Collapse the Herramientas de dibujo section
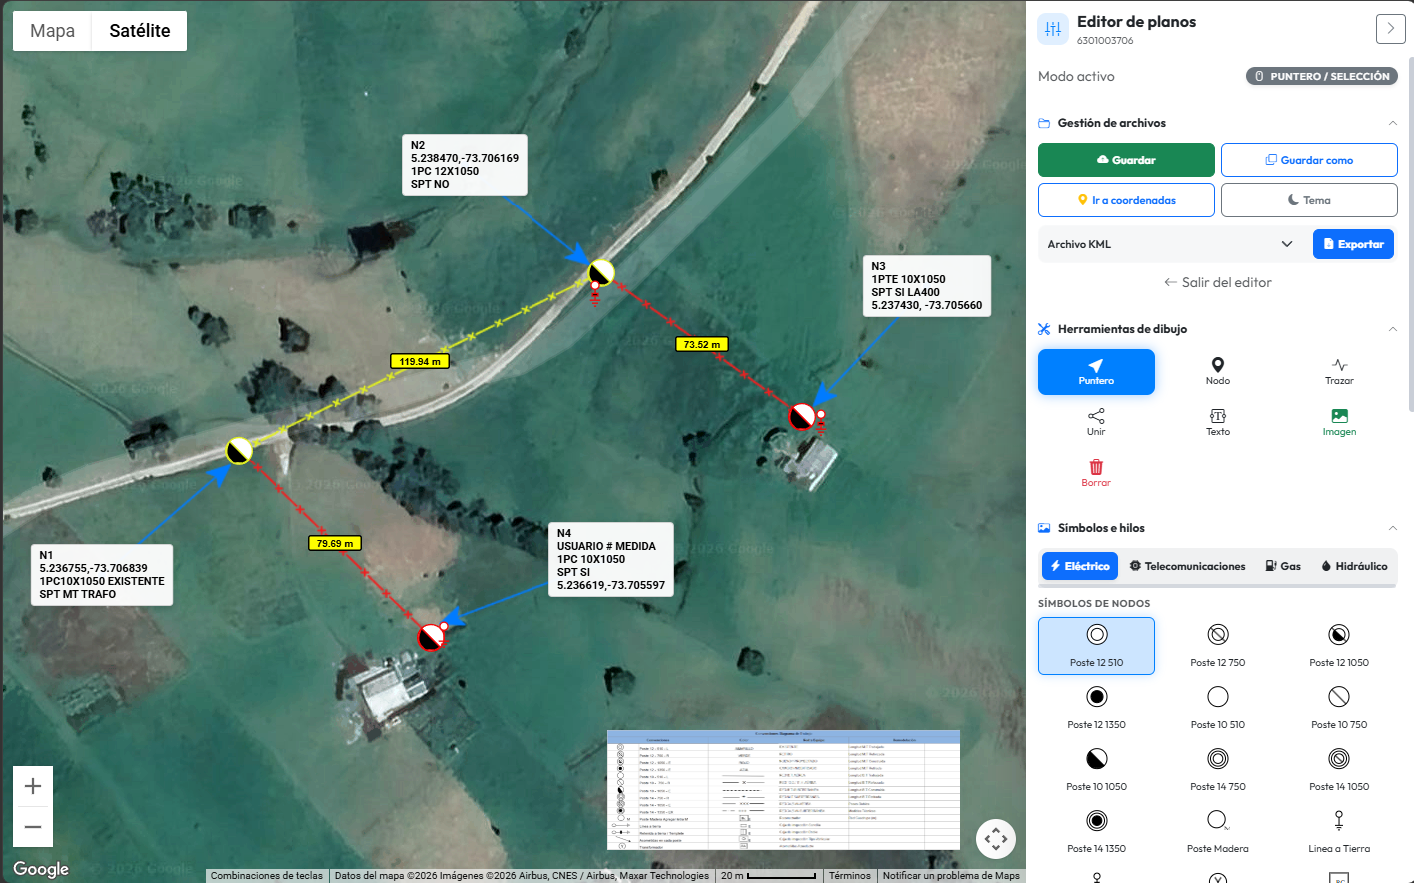 pyautogui.click(x=1392, y=329)
